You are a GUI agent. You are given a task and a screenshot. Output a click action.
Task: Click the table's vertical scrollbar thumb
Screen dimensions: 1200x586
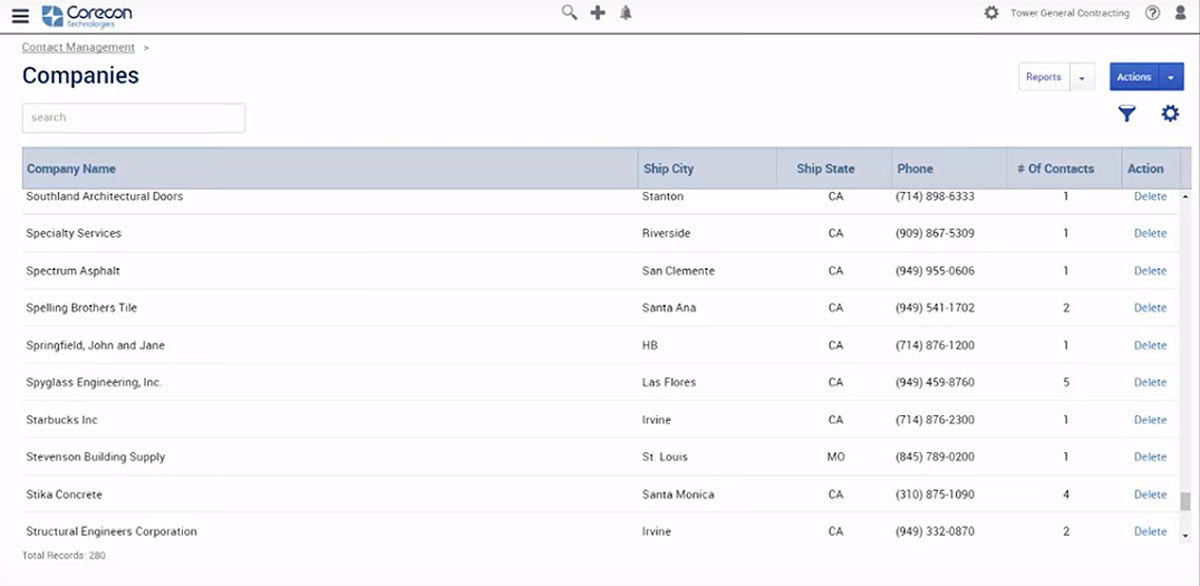1185,501
